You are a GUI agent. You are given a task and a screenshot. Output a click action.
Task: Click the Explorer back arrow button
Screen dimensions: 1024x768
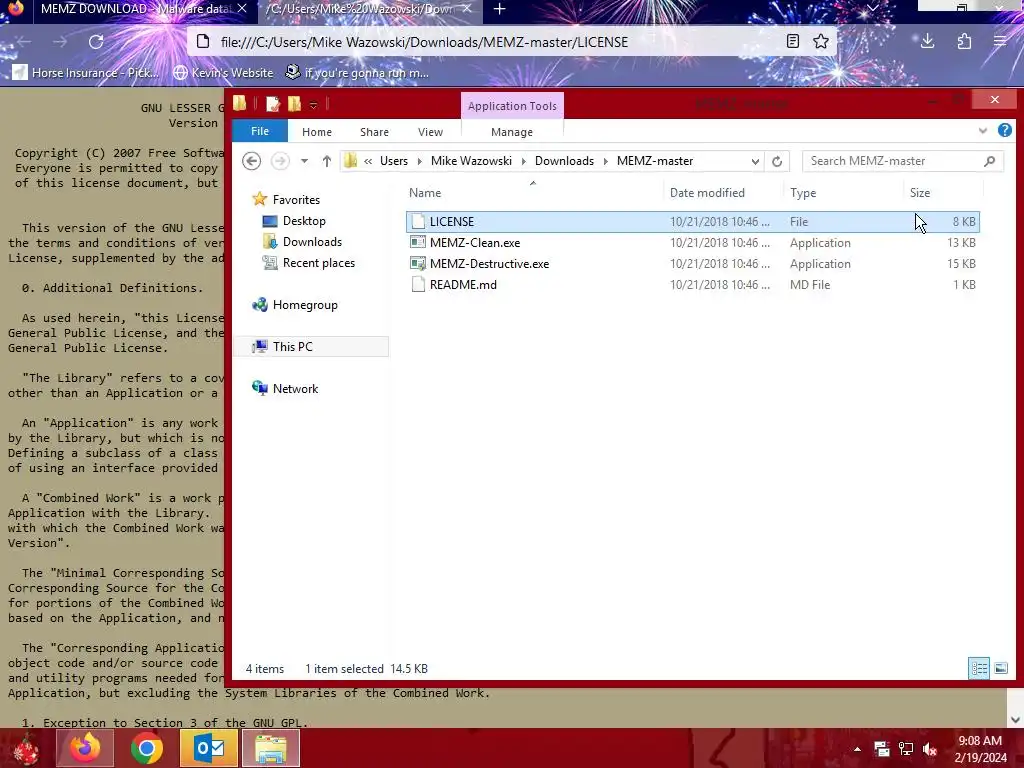(251, 161)
